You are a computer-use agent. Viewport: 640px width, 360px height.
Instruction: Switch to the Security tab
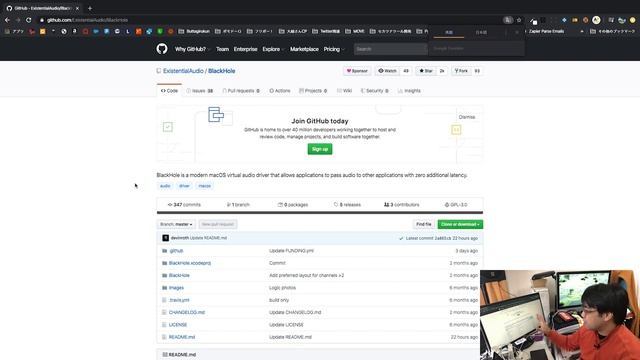click(375, 91)
